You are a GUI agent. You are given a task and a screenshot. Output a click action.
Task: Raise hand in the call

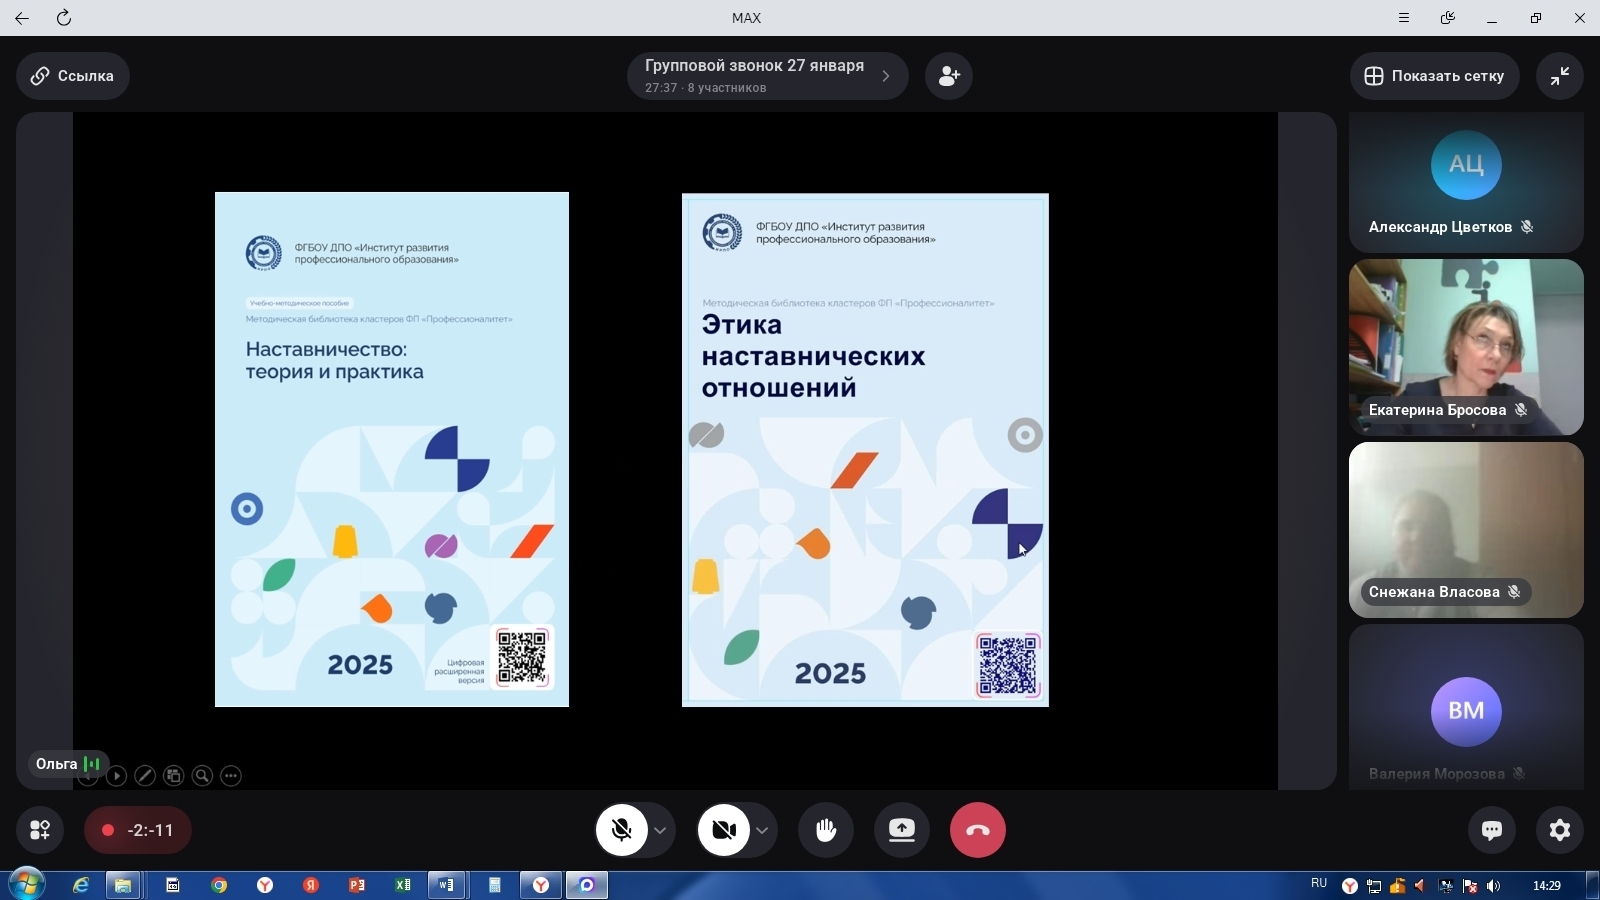pyautogui.click(x=825, y=830)
